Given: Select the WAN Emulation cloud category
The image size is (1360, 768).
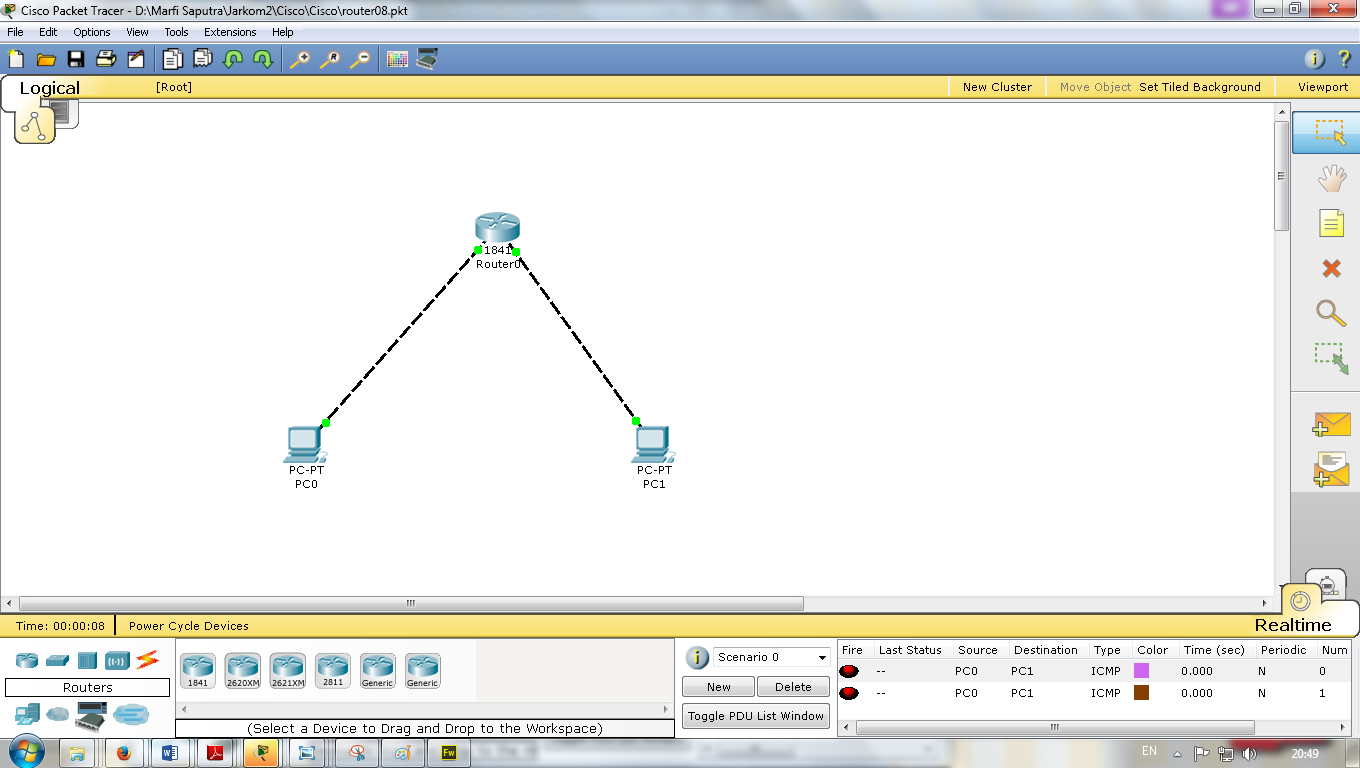Looking at the screenshot, I should pyautogui.click(x=57, y=714).
